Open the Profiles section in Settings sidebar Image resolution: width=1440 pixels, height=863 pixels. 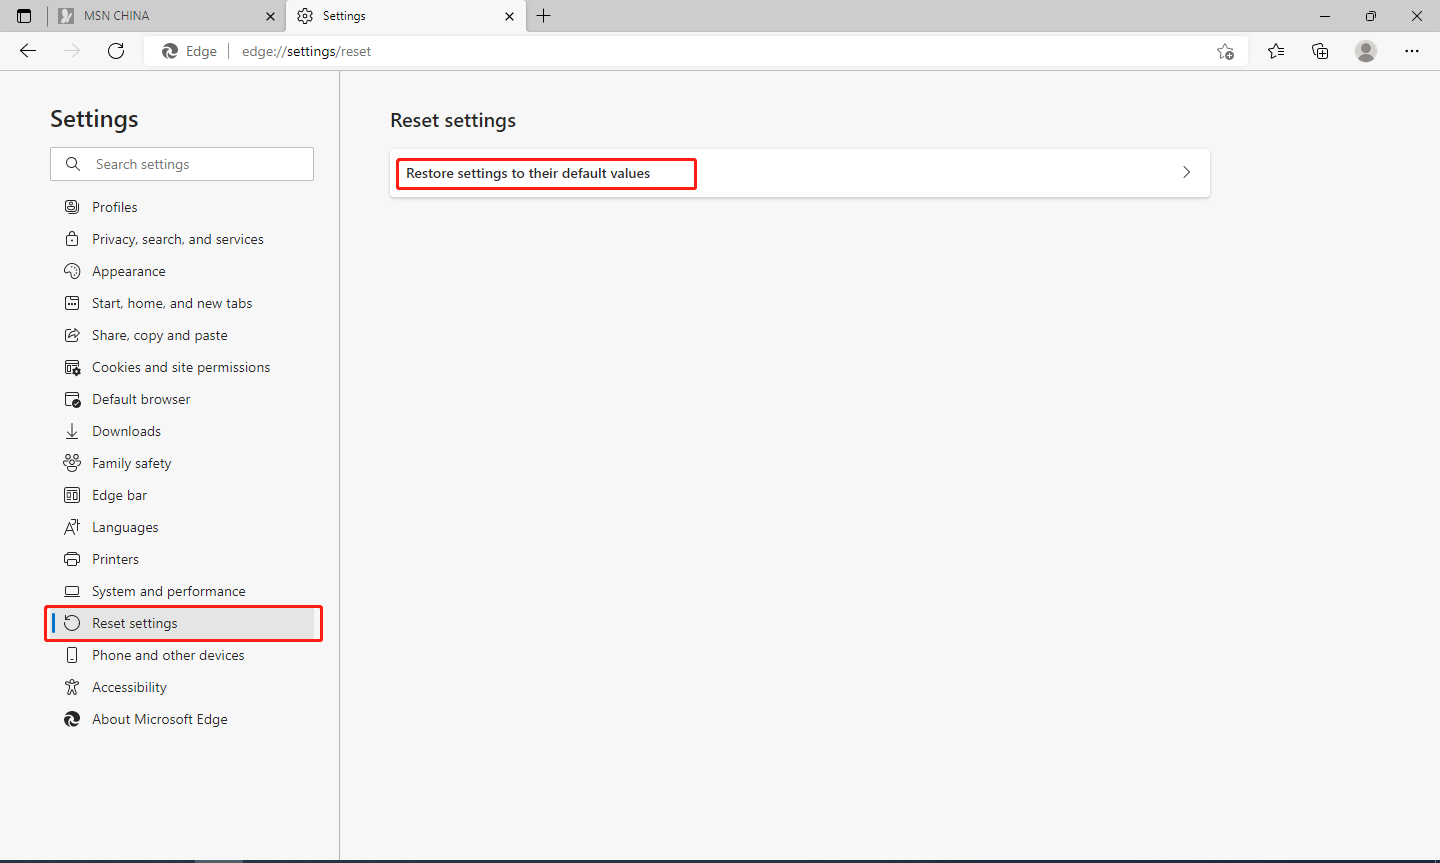click(113, 206)
